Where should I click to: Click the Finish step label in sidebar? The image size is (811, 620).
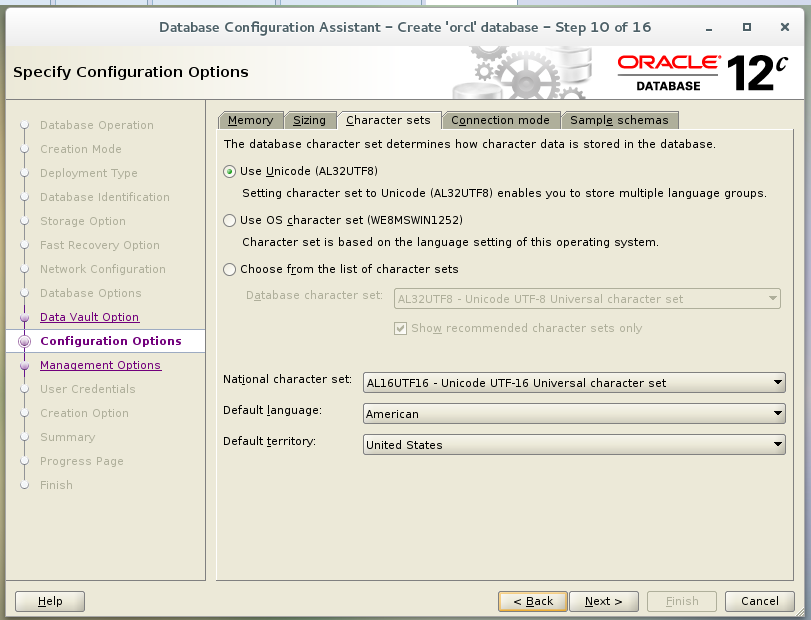click(x=56, y=485)
